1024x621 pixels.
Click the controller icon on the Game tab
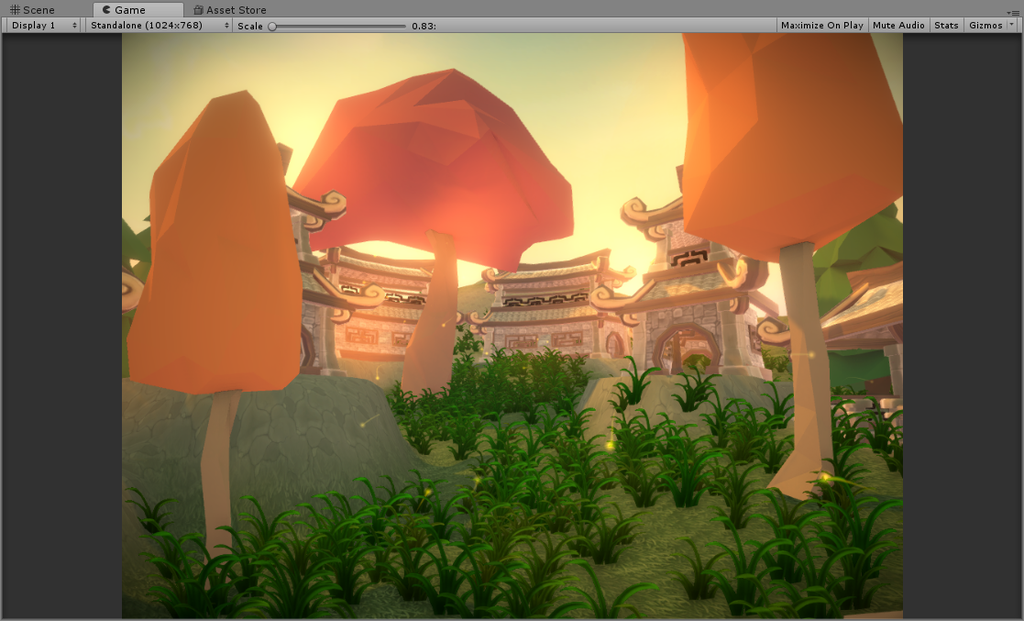coord(106,10)
